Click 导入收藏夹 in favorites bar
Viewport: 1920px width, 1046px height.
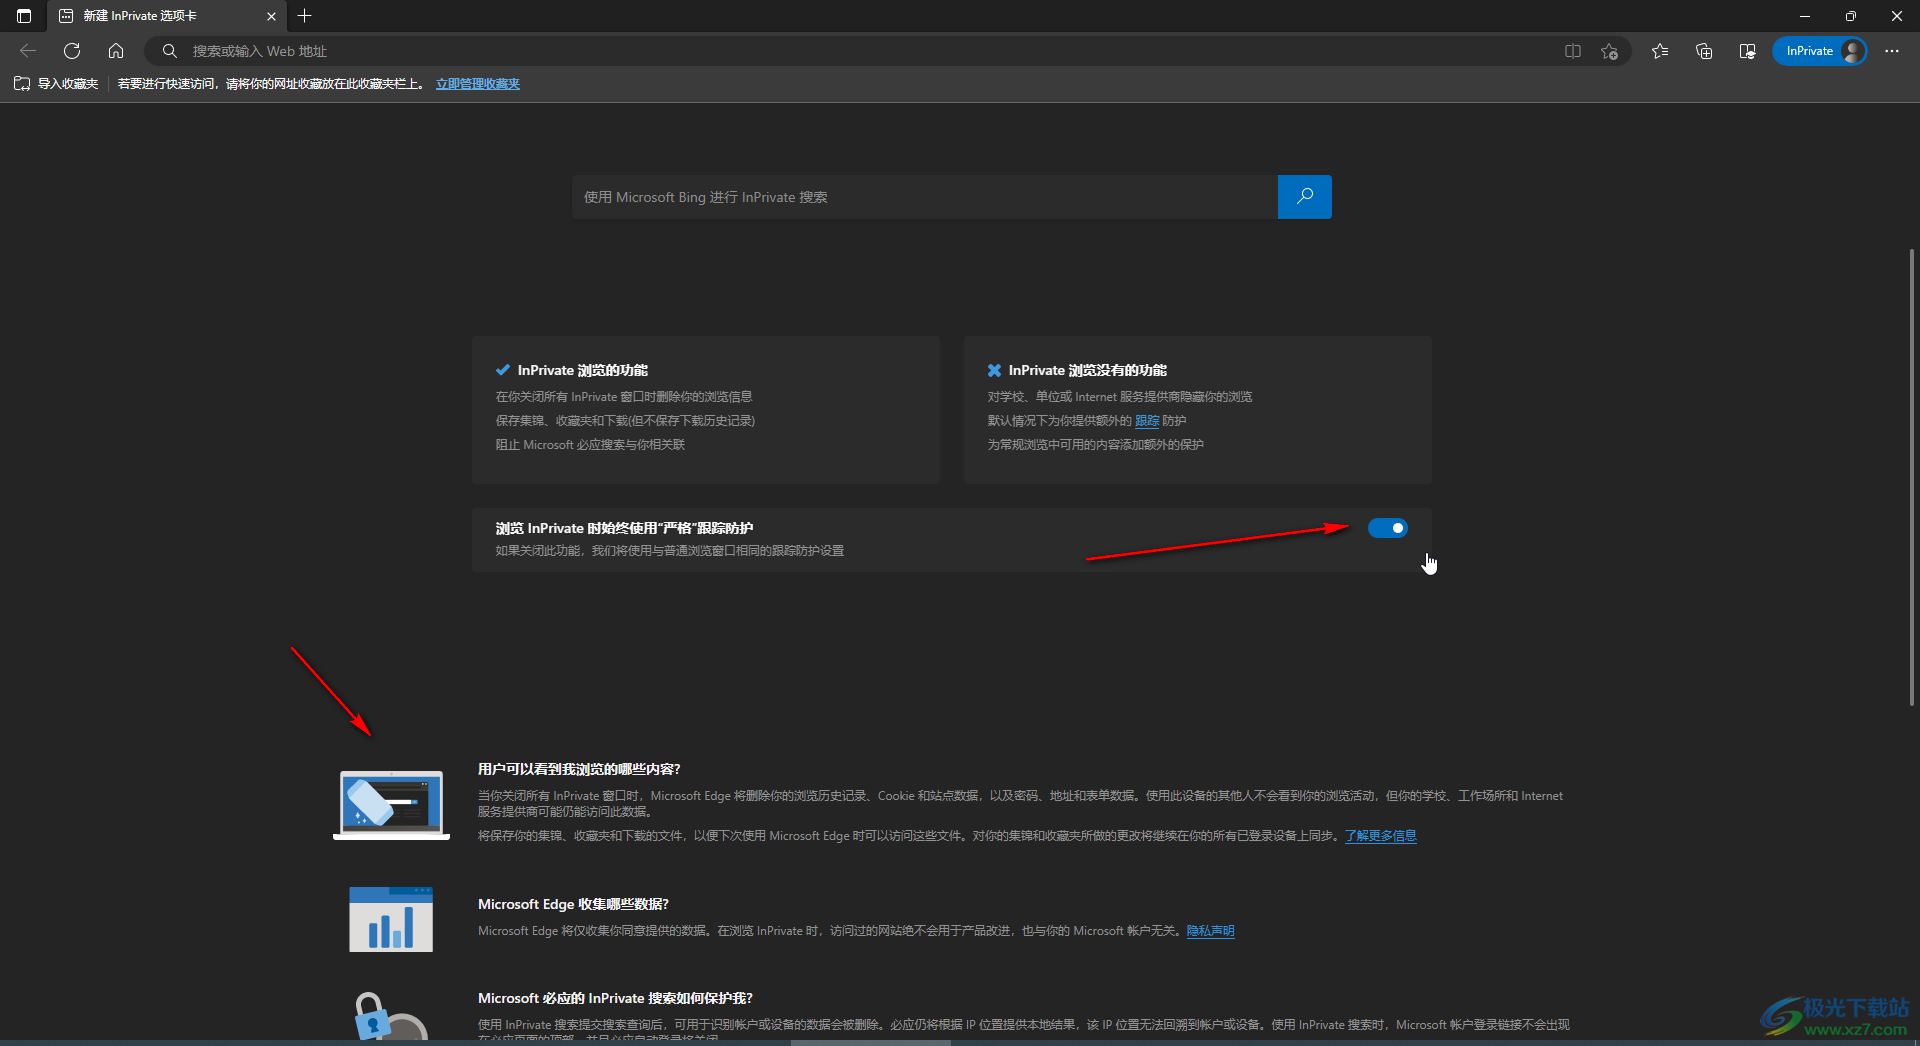coord(56,84)
